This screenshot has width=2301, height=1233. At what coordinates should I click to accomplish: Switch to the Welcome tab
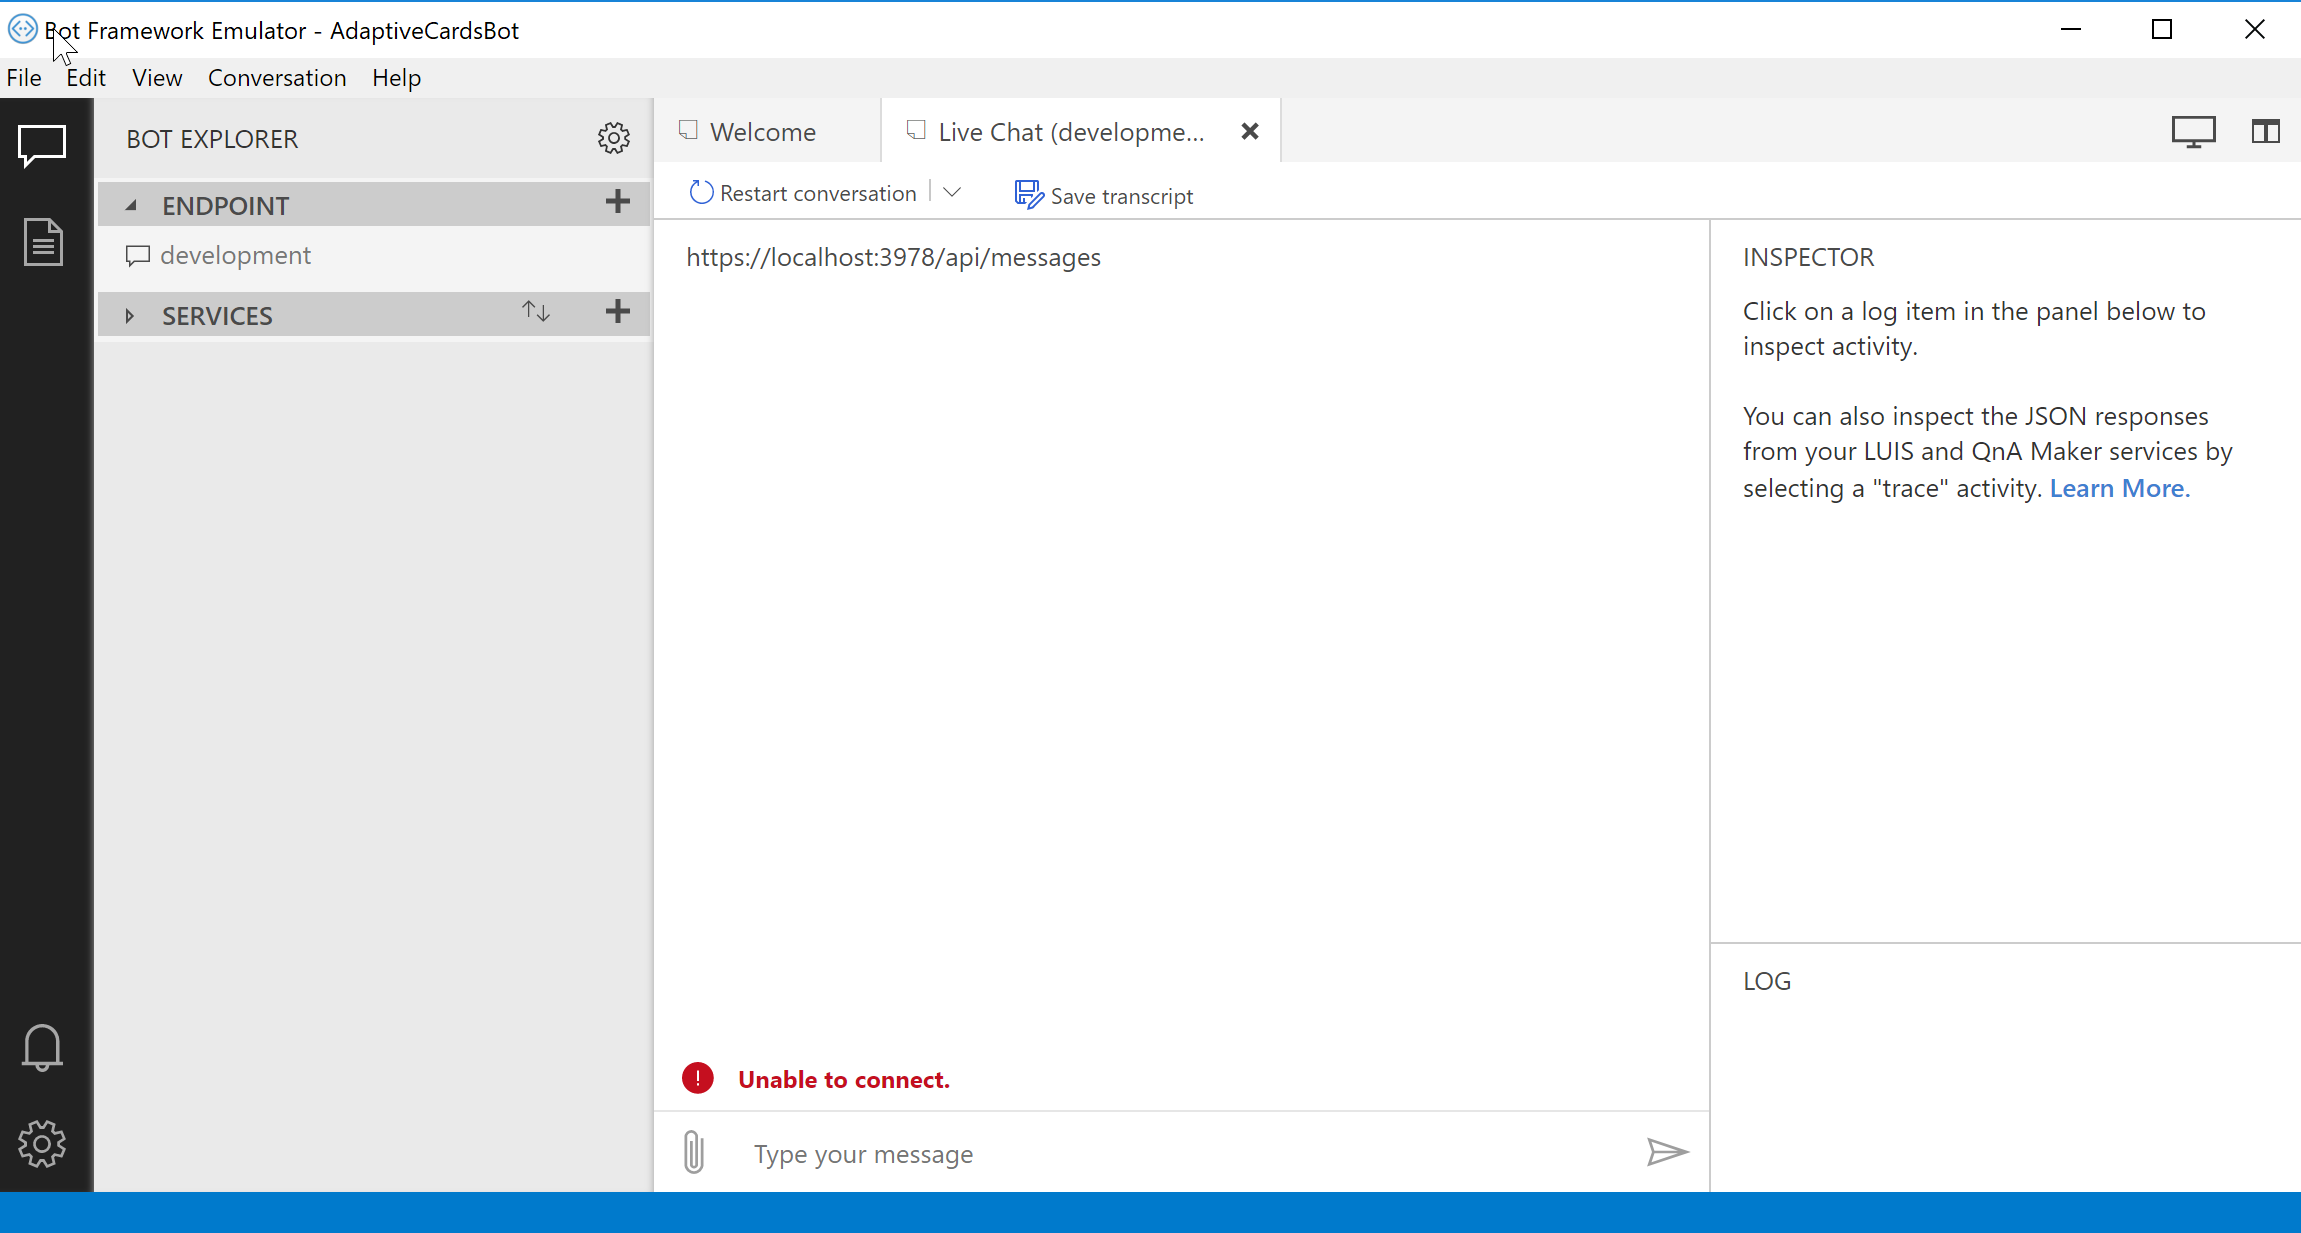(767, 131)
